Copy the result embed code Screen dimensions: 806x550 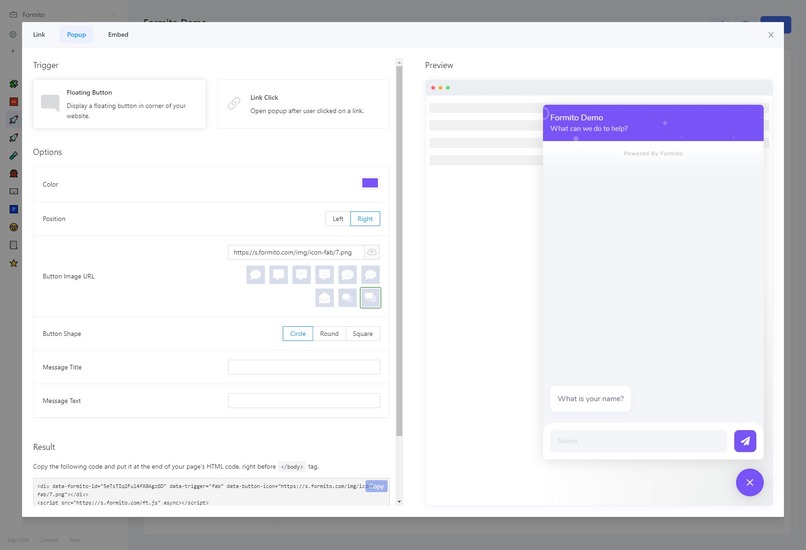(x=376, y=486)
